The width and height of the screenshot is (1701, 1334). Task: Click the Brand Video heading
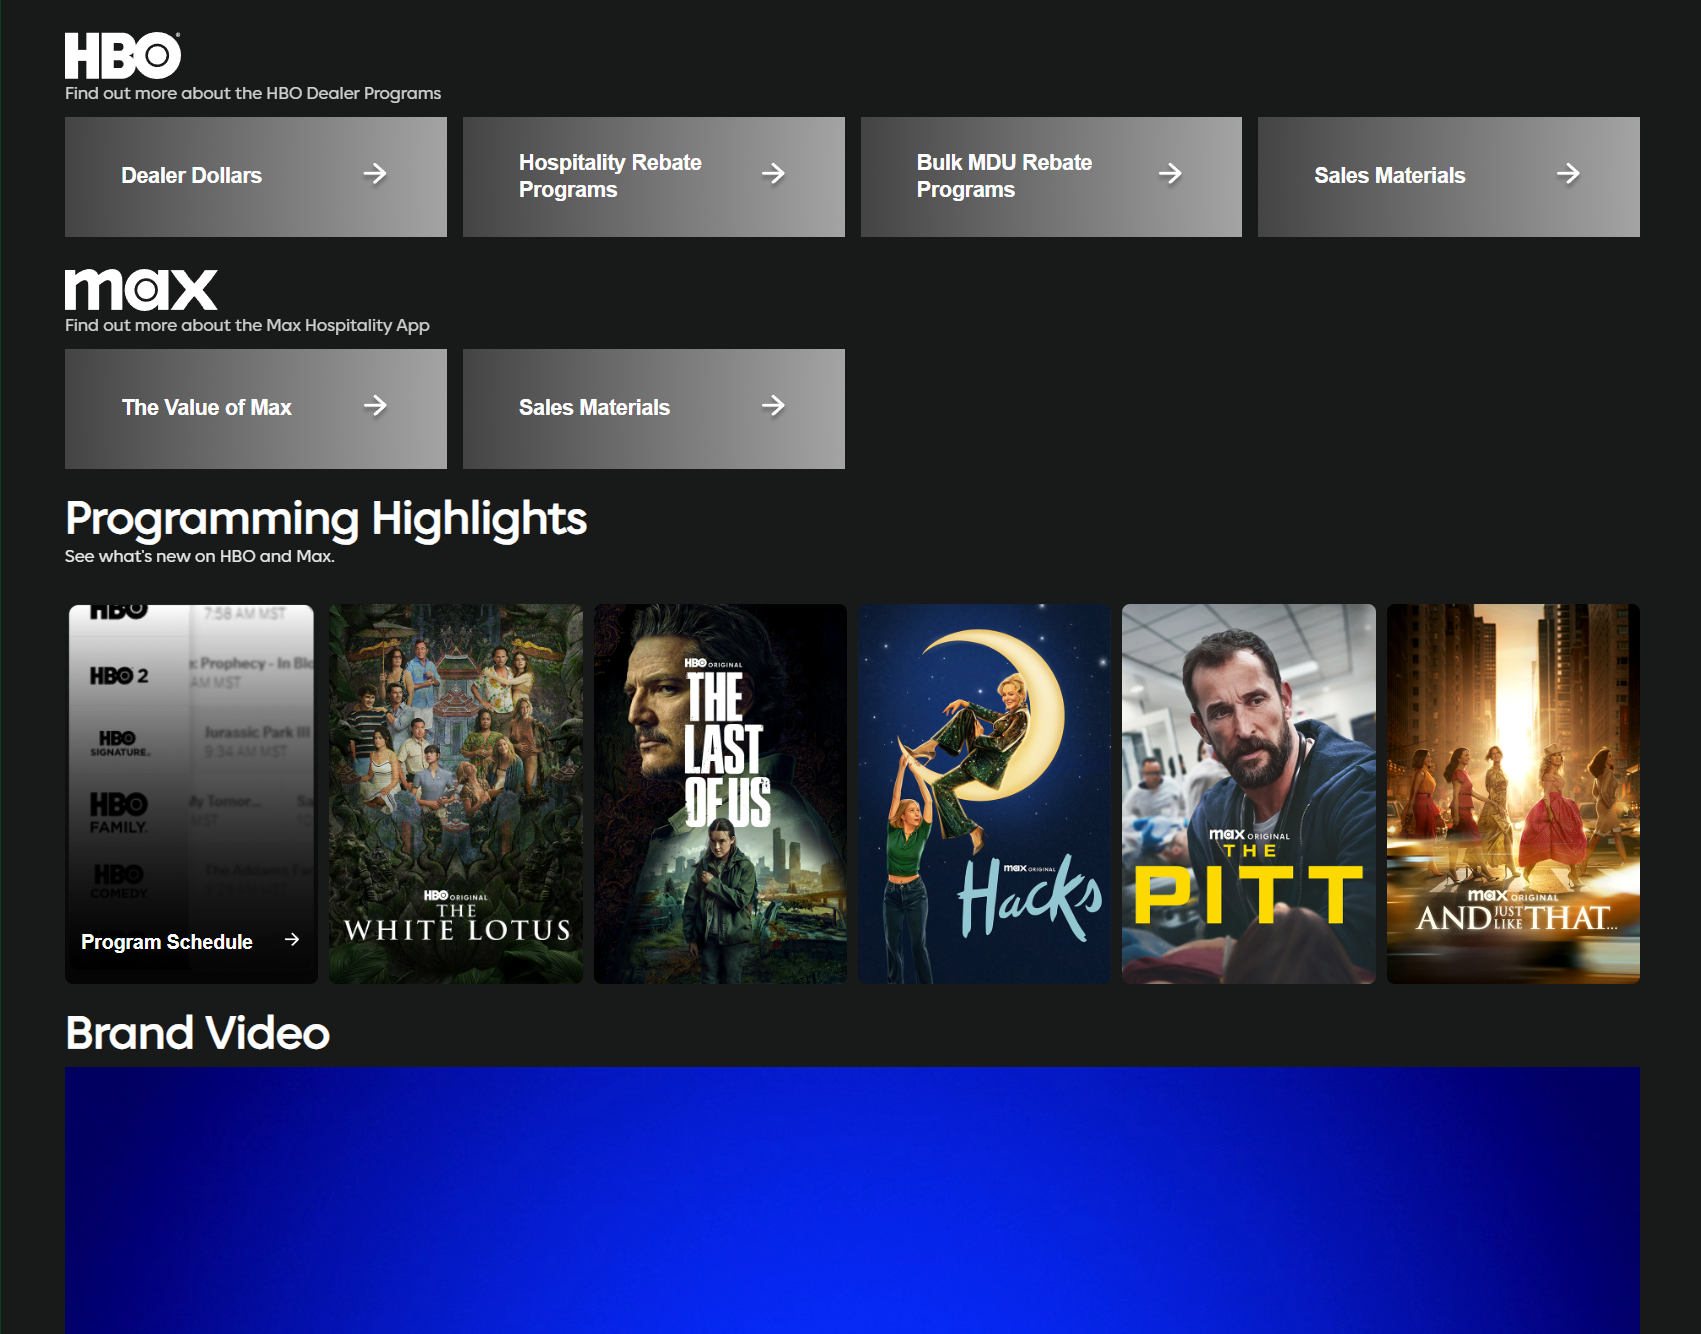(x=197, y=1033)
